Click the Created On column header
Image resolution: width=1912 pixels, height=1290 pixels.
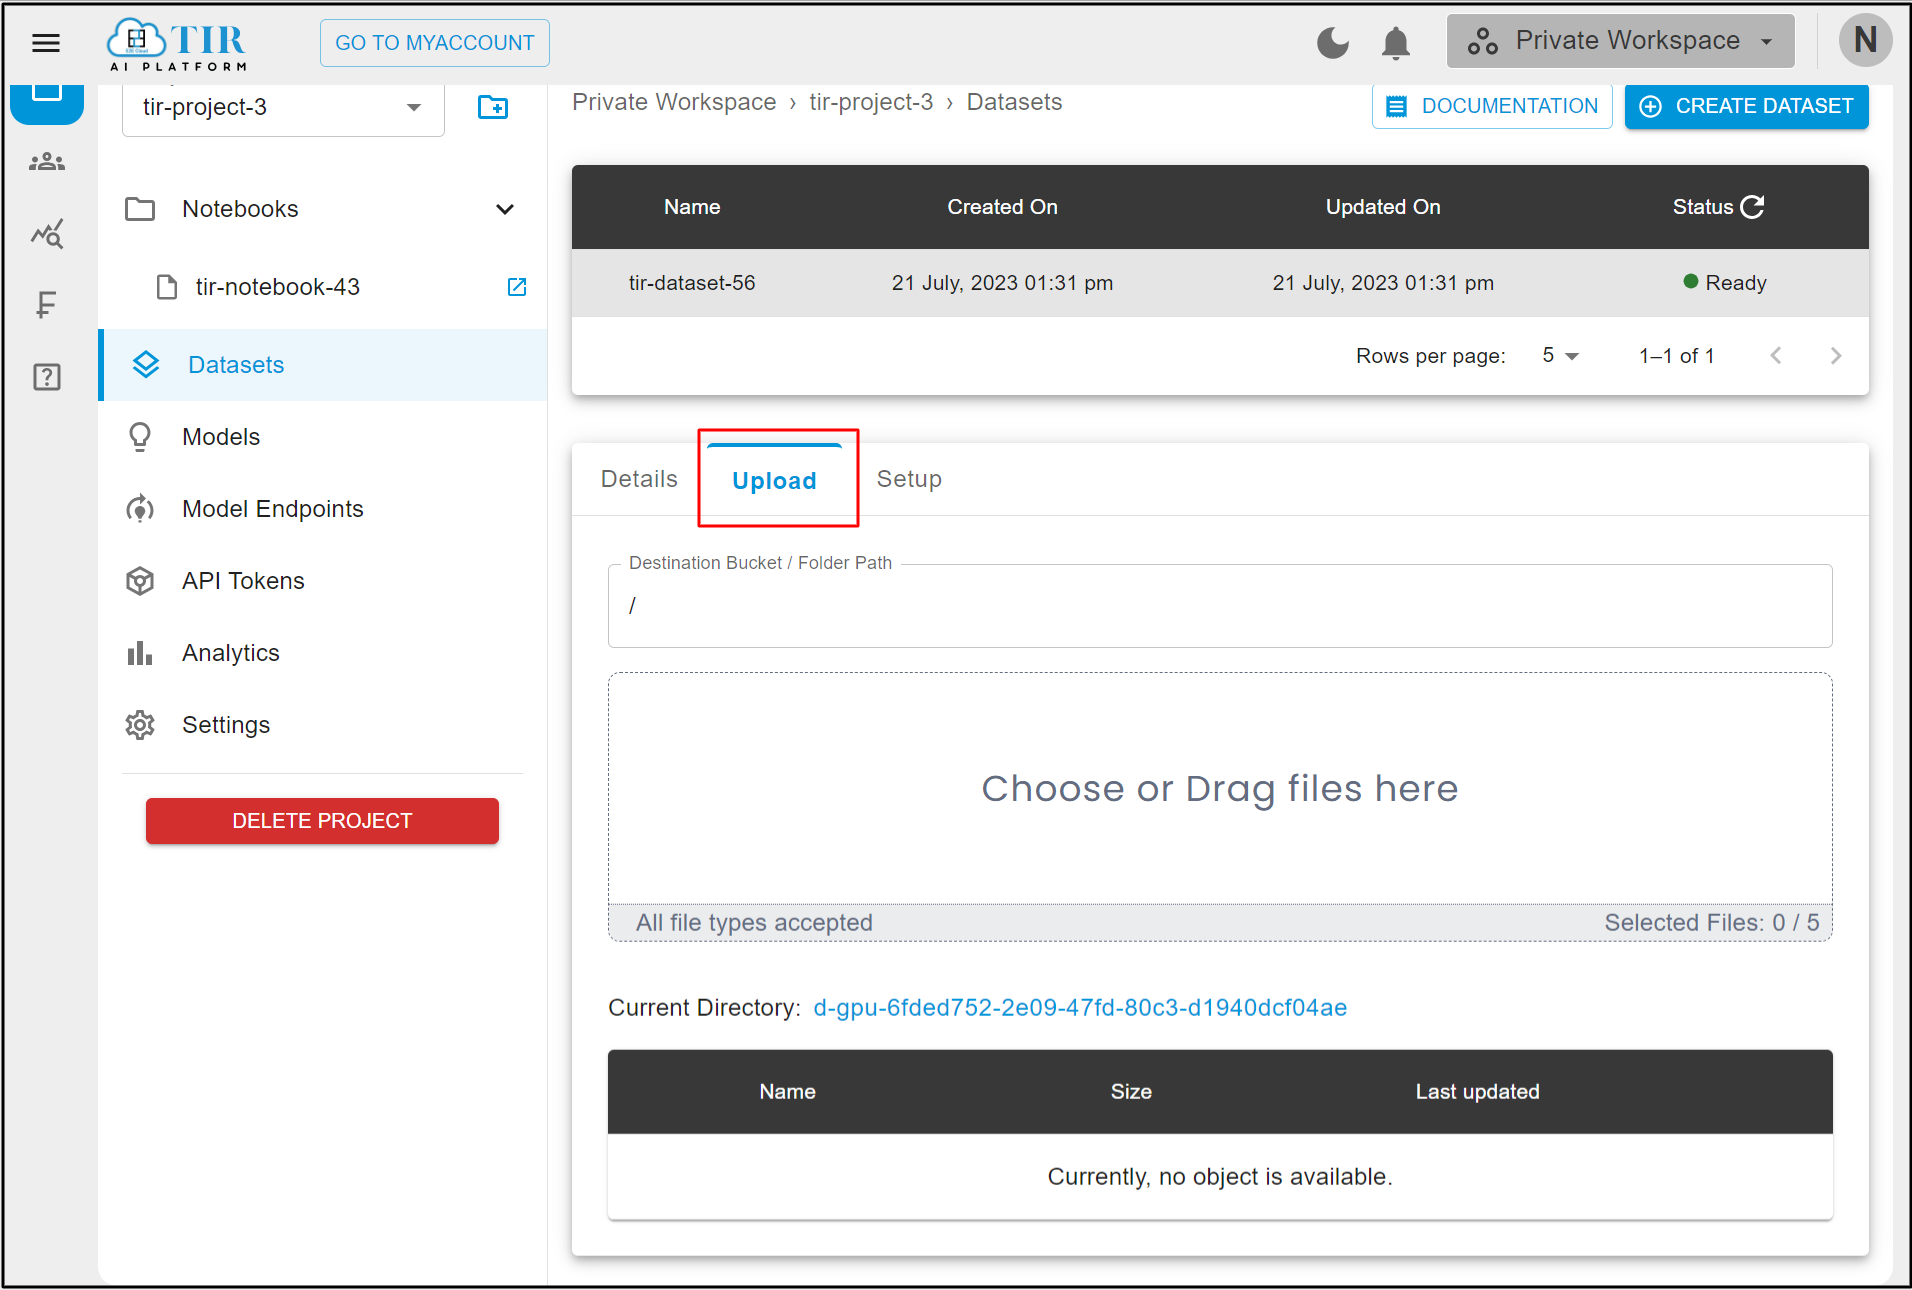click(x=1002, y=207)
